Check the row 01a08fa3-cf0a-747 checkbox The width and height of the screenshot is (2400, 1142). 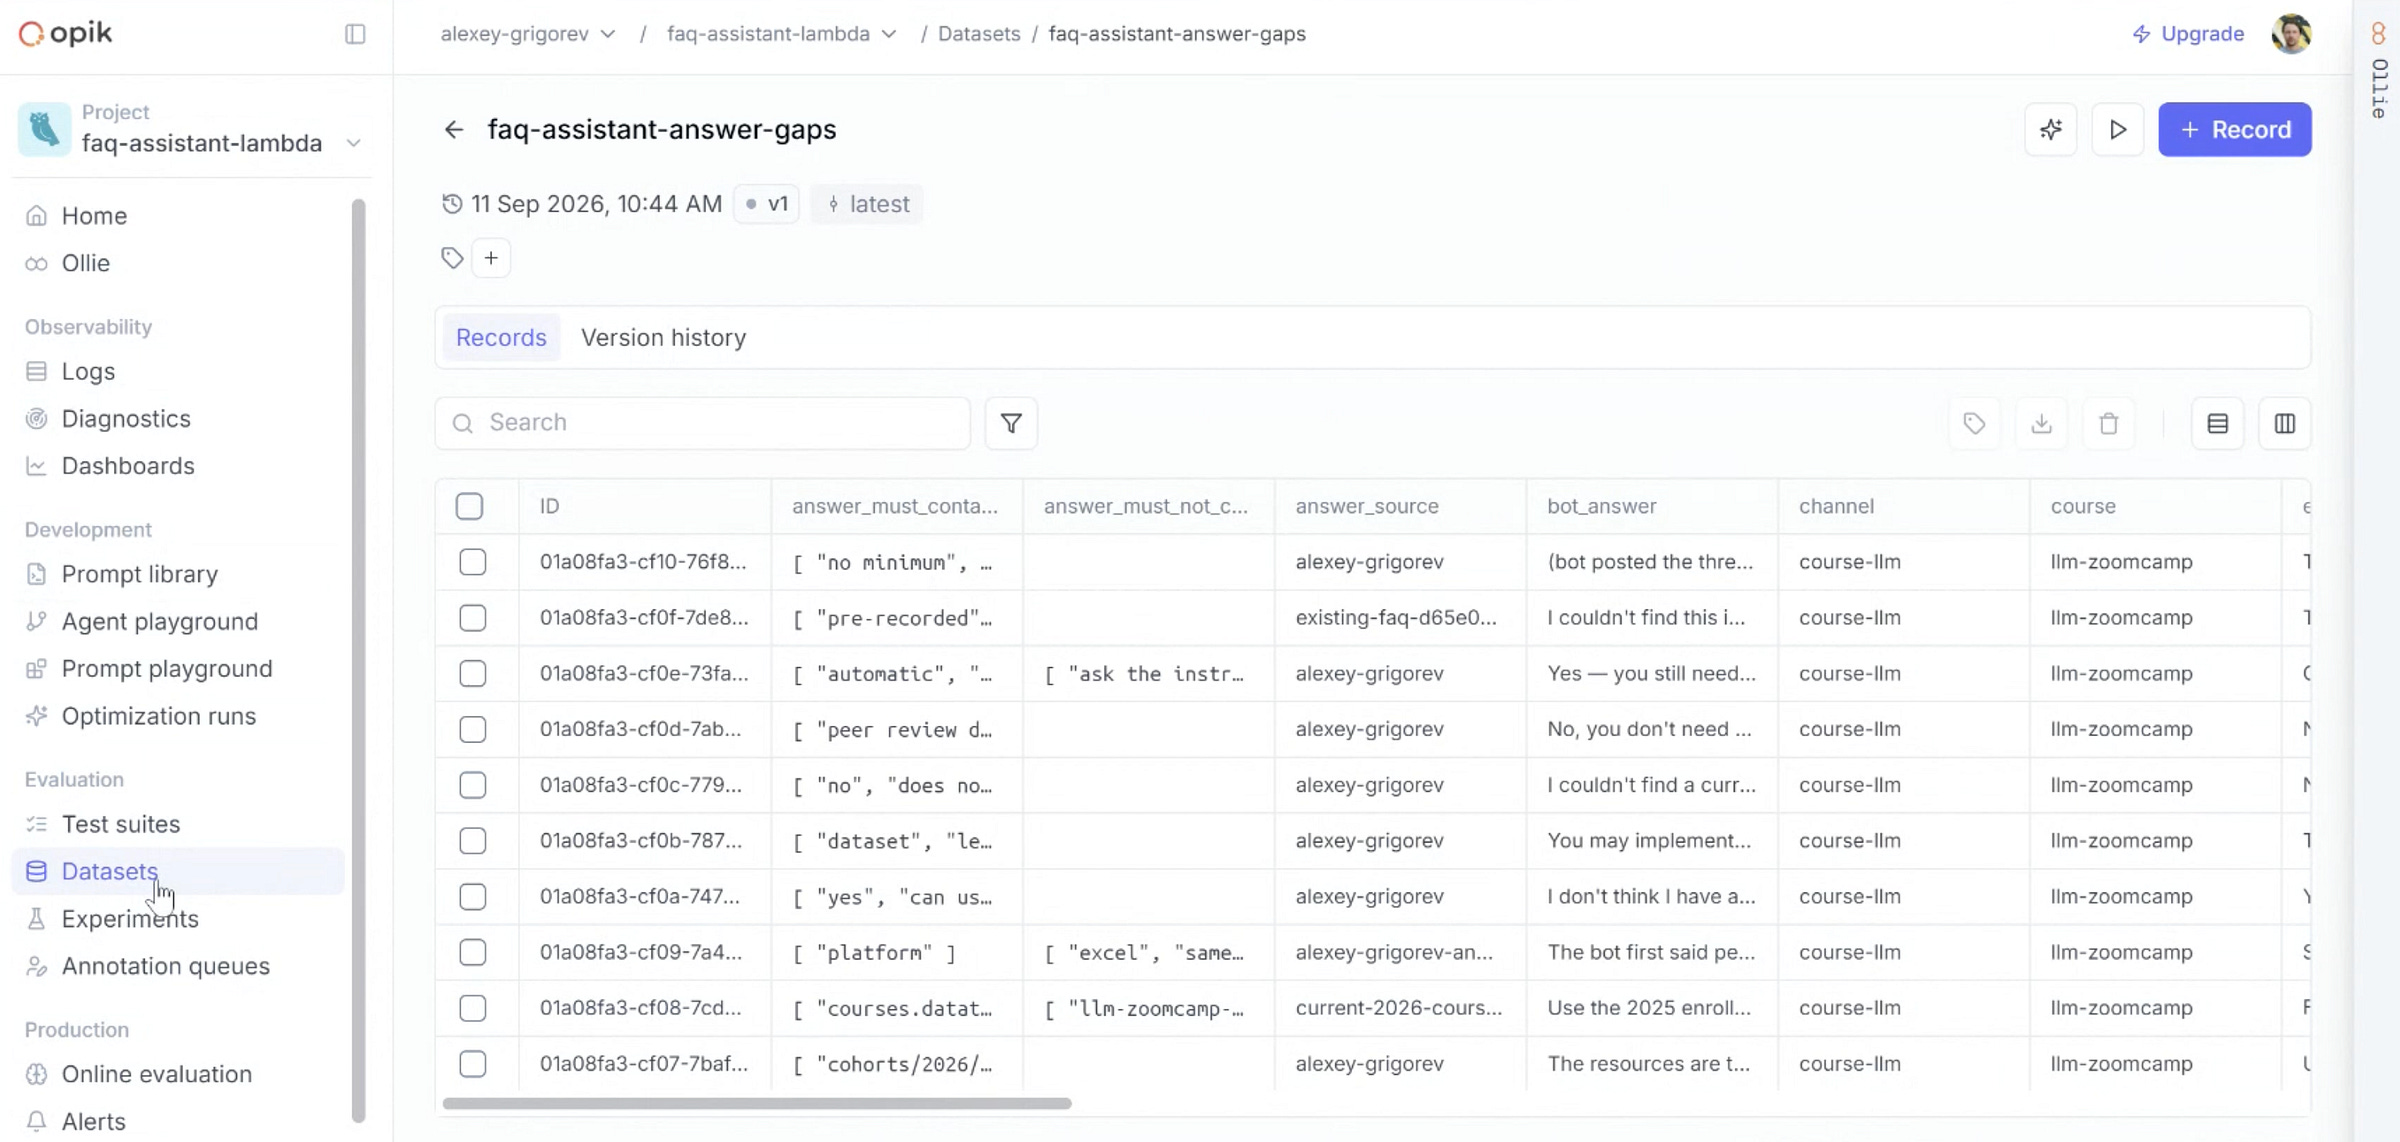pos(472,897)
